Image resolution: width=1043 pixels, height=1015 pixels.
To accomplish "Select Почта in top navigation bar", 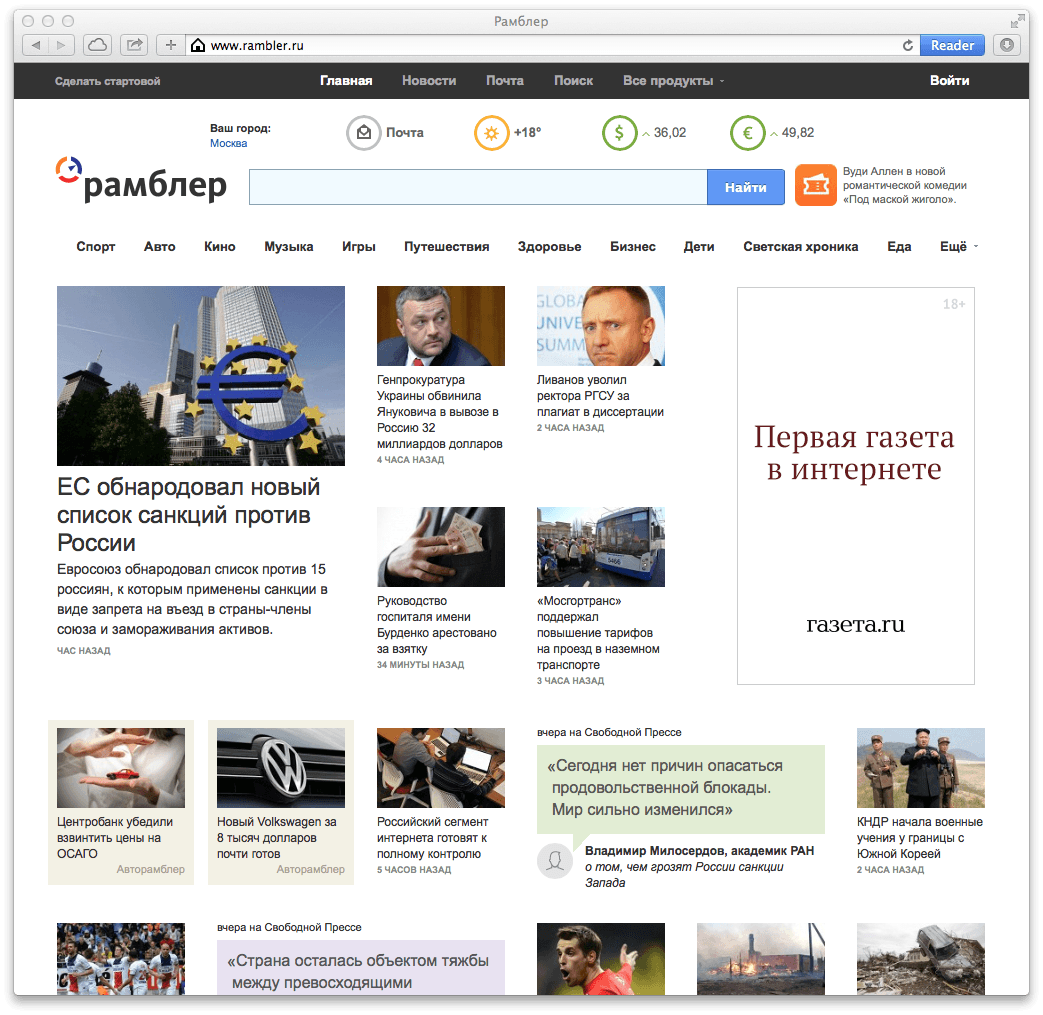I will (505, 80).
